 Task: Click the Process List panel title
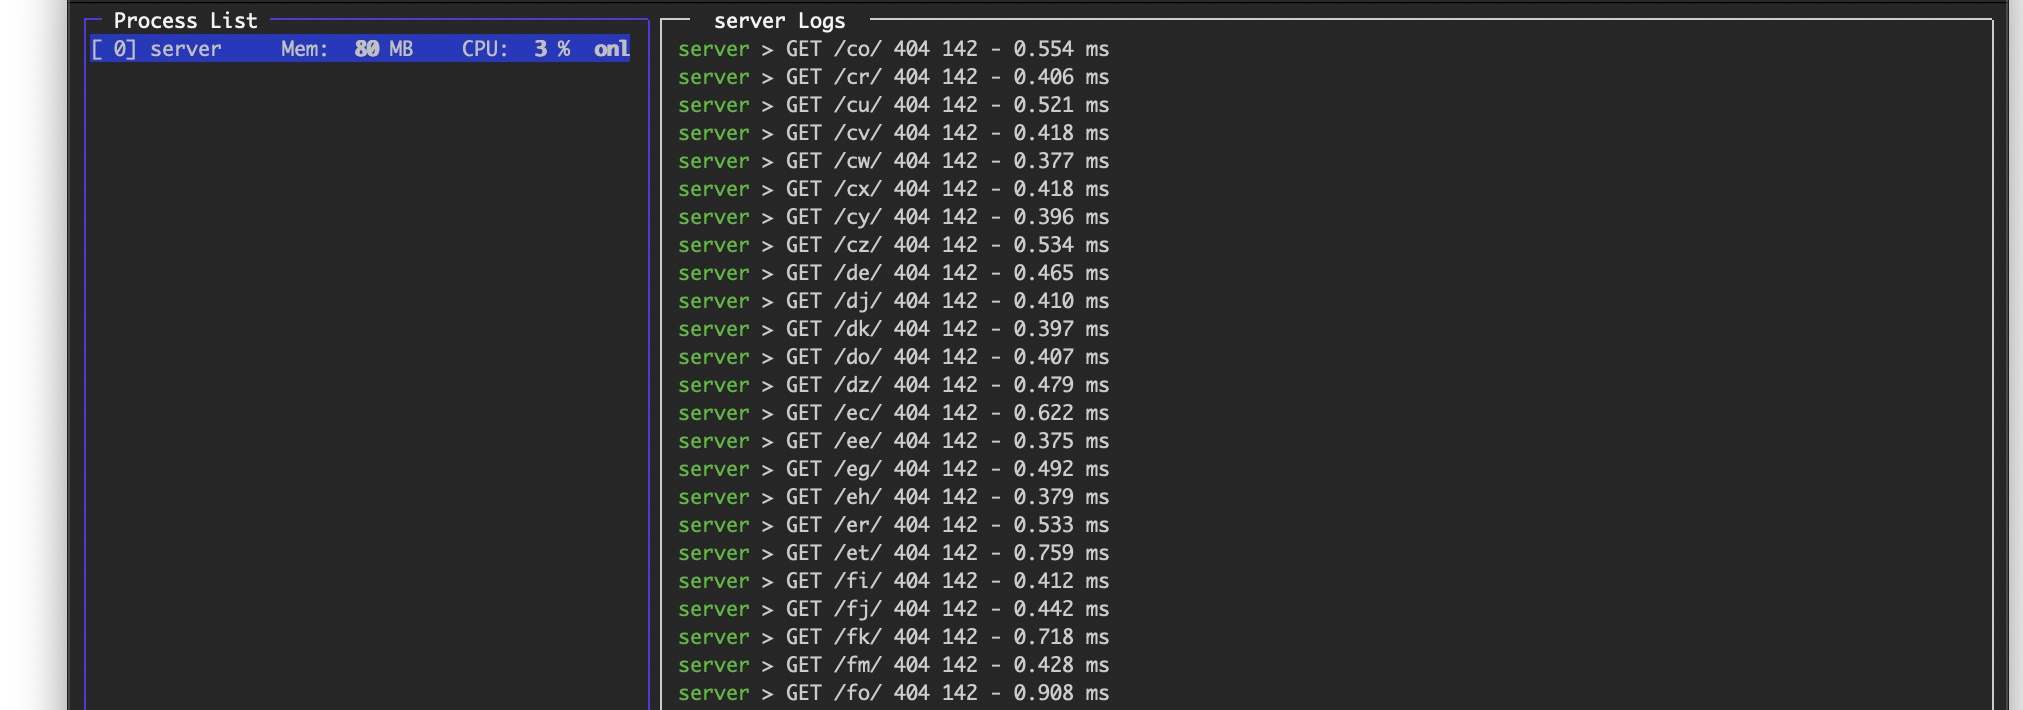(185, 20)
